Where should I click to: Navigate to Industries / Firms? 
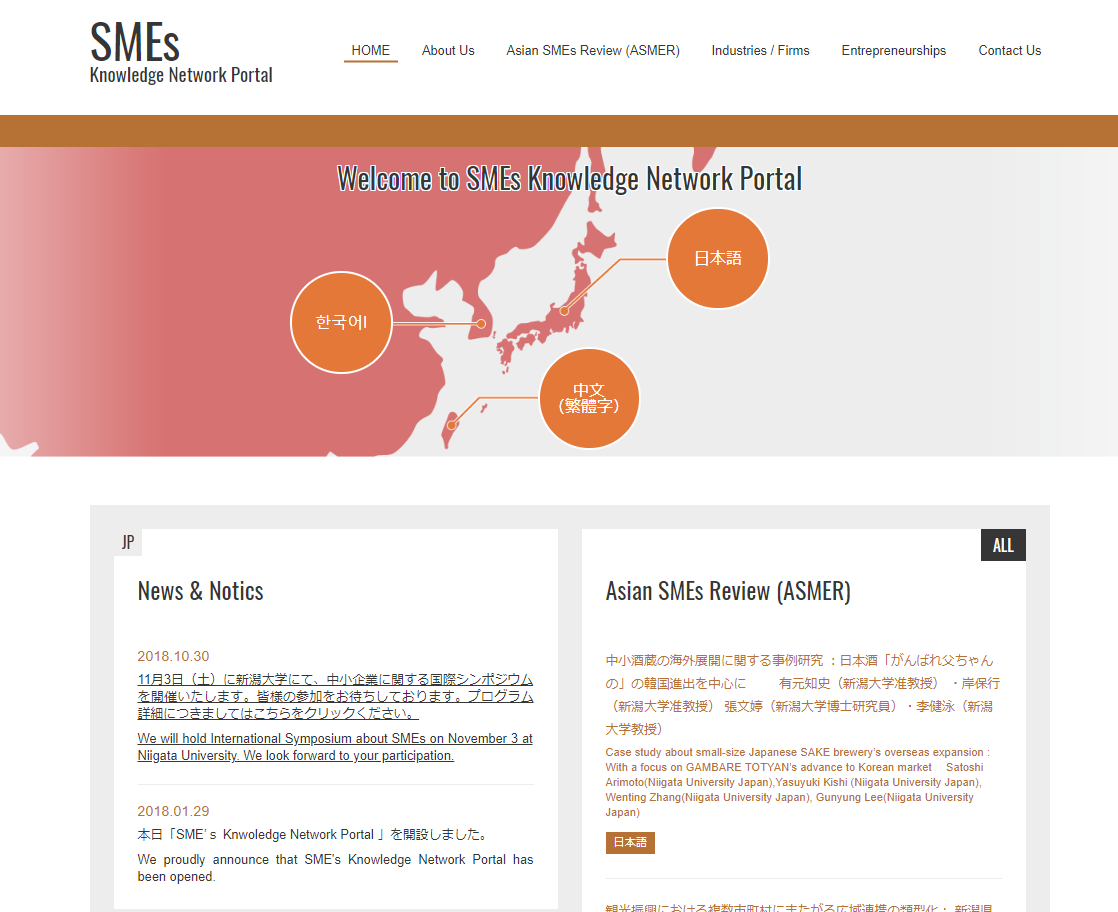tap(760, 50)
